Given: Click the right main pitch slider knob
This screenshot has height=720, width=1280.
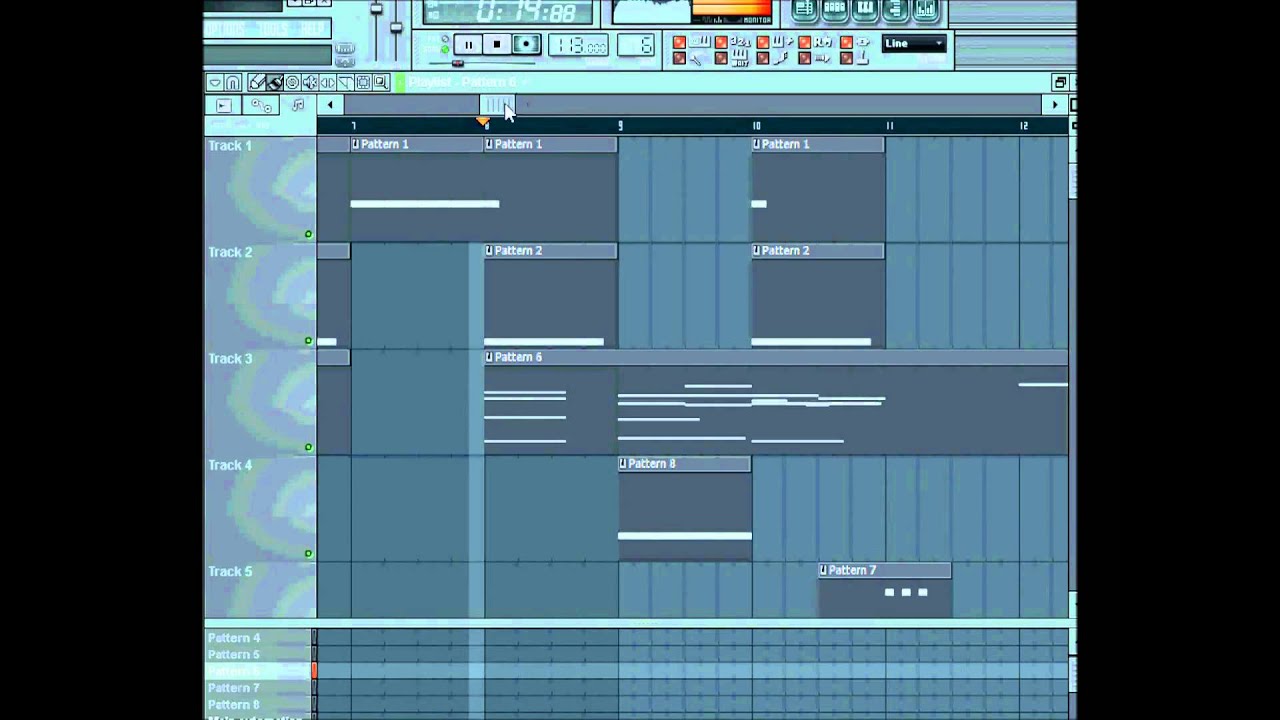Looking at the screenshot, I should point(396,27).
